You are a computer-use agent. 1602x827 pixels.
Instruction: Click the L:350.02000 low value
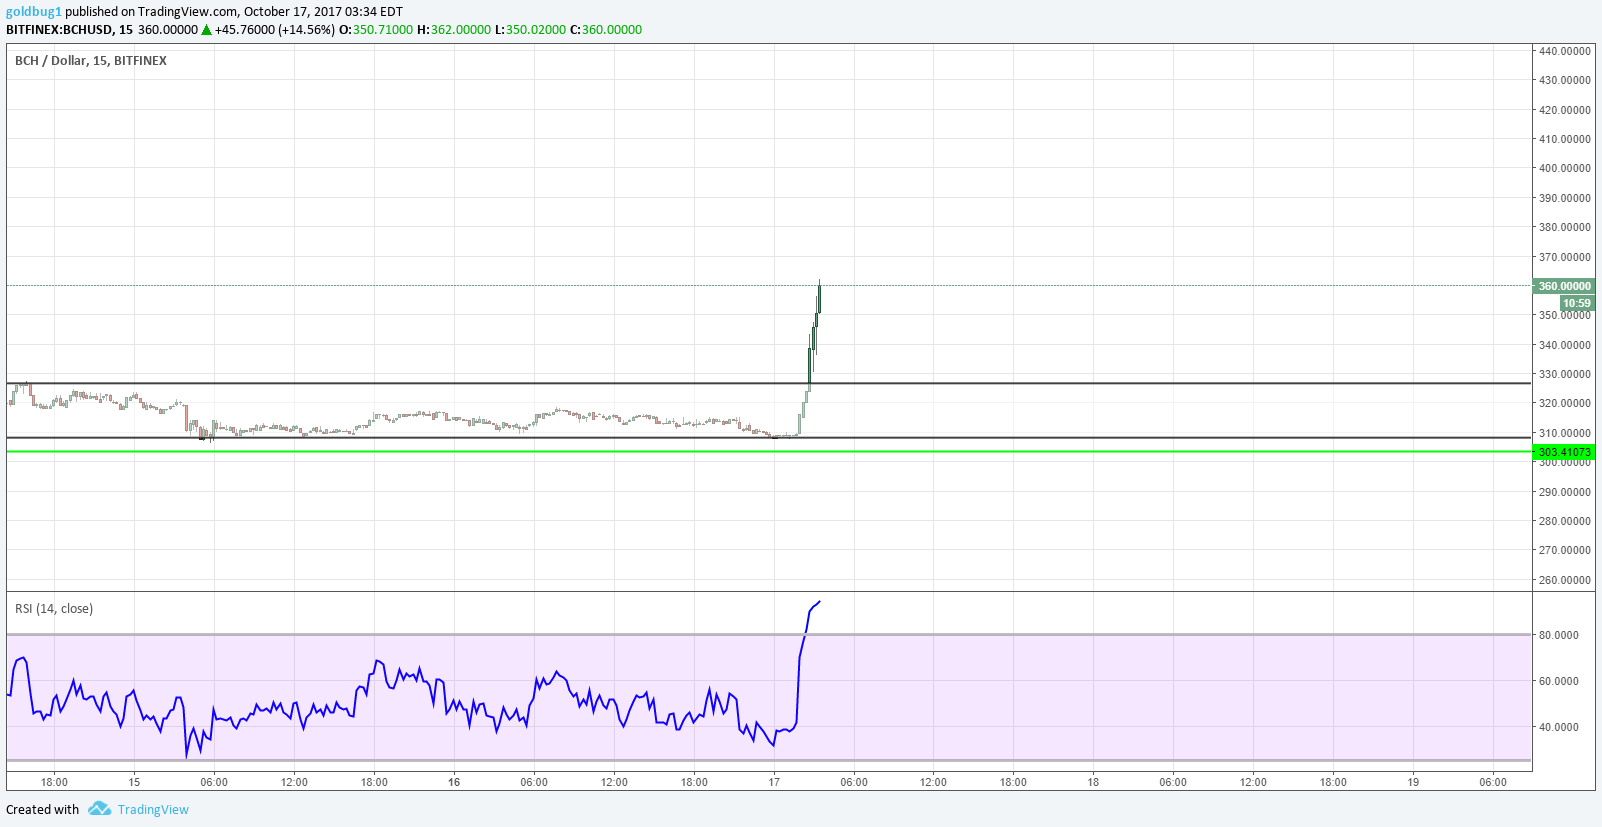click(530, 30)
